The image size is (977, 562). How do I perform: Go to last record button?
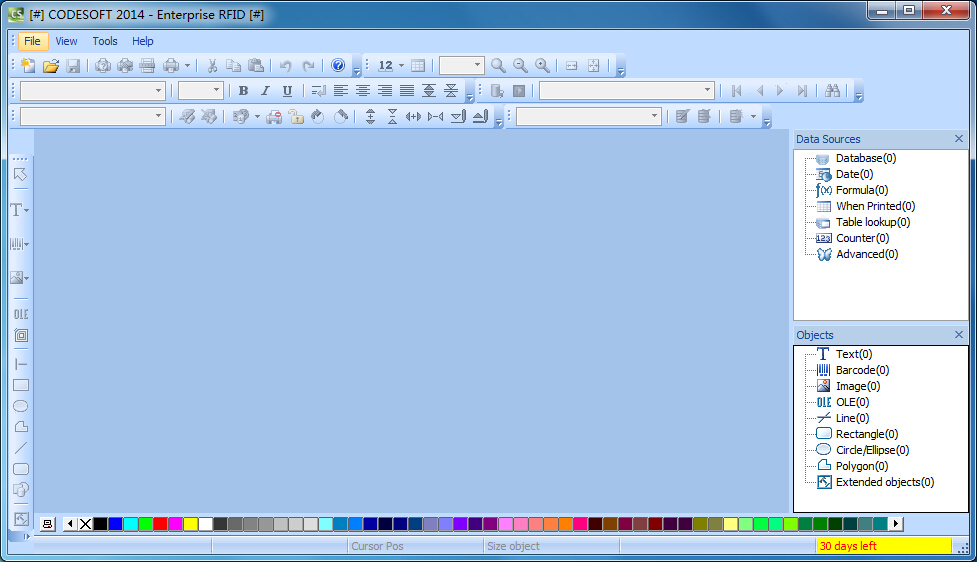[803, 91]
